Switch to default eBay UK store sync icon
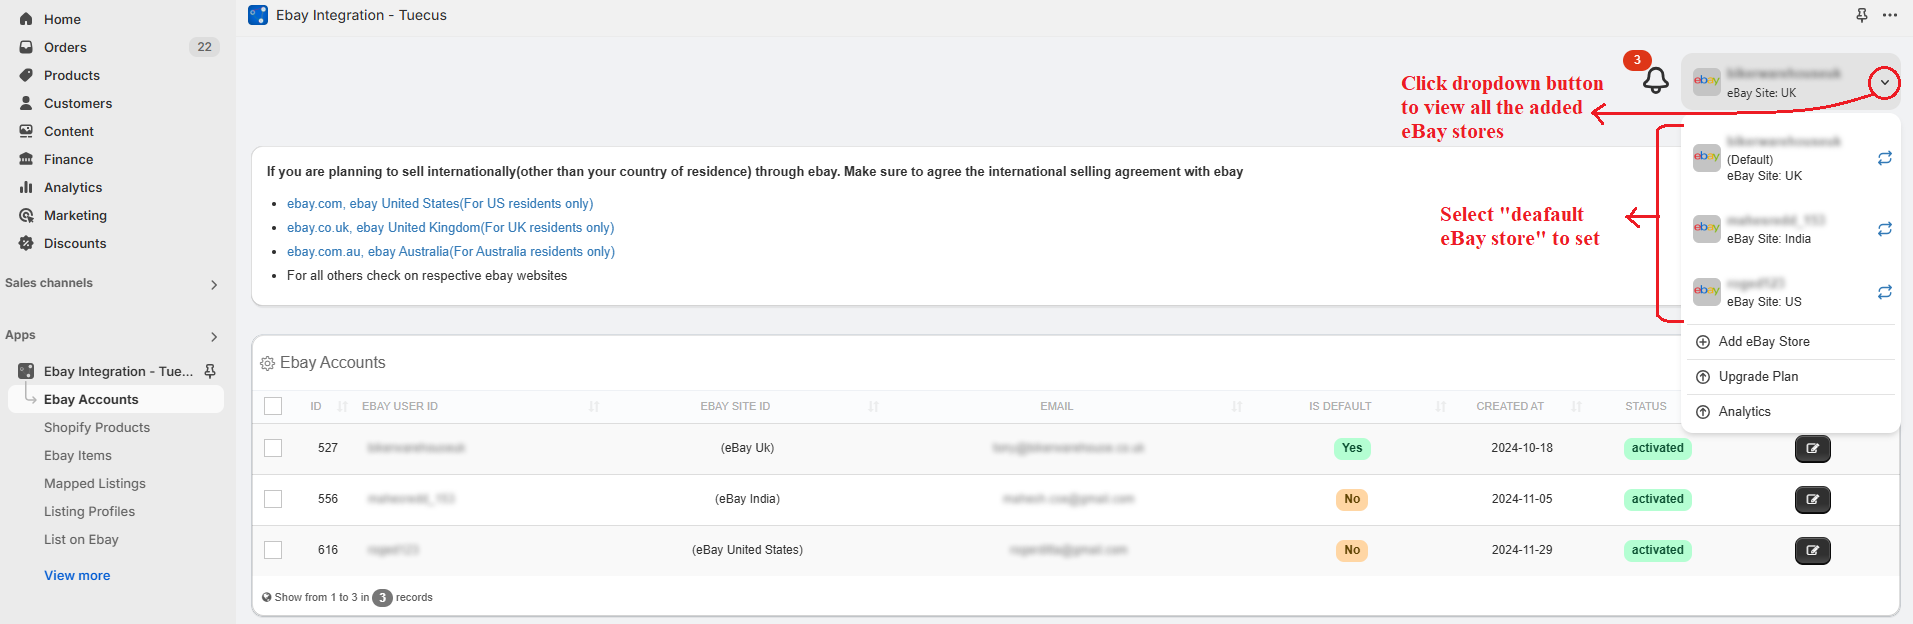This screenshot has width=1913, height=624. [x=1884, y=158]
